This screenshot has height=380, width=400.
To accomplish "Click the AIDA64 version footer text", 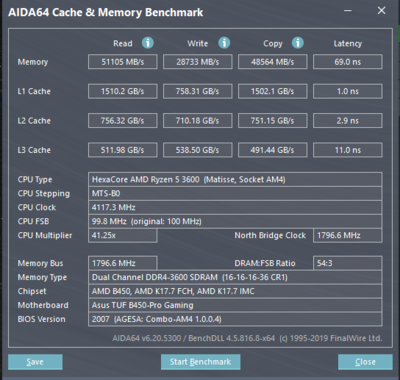I will pyautogui.click(x=247, y=338).
